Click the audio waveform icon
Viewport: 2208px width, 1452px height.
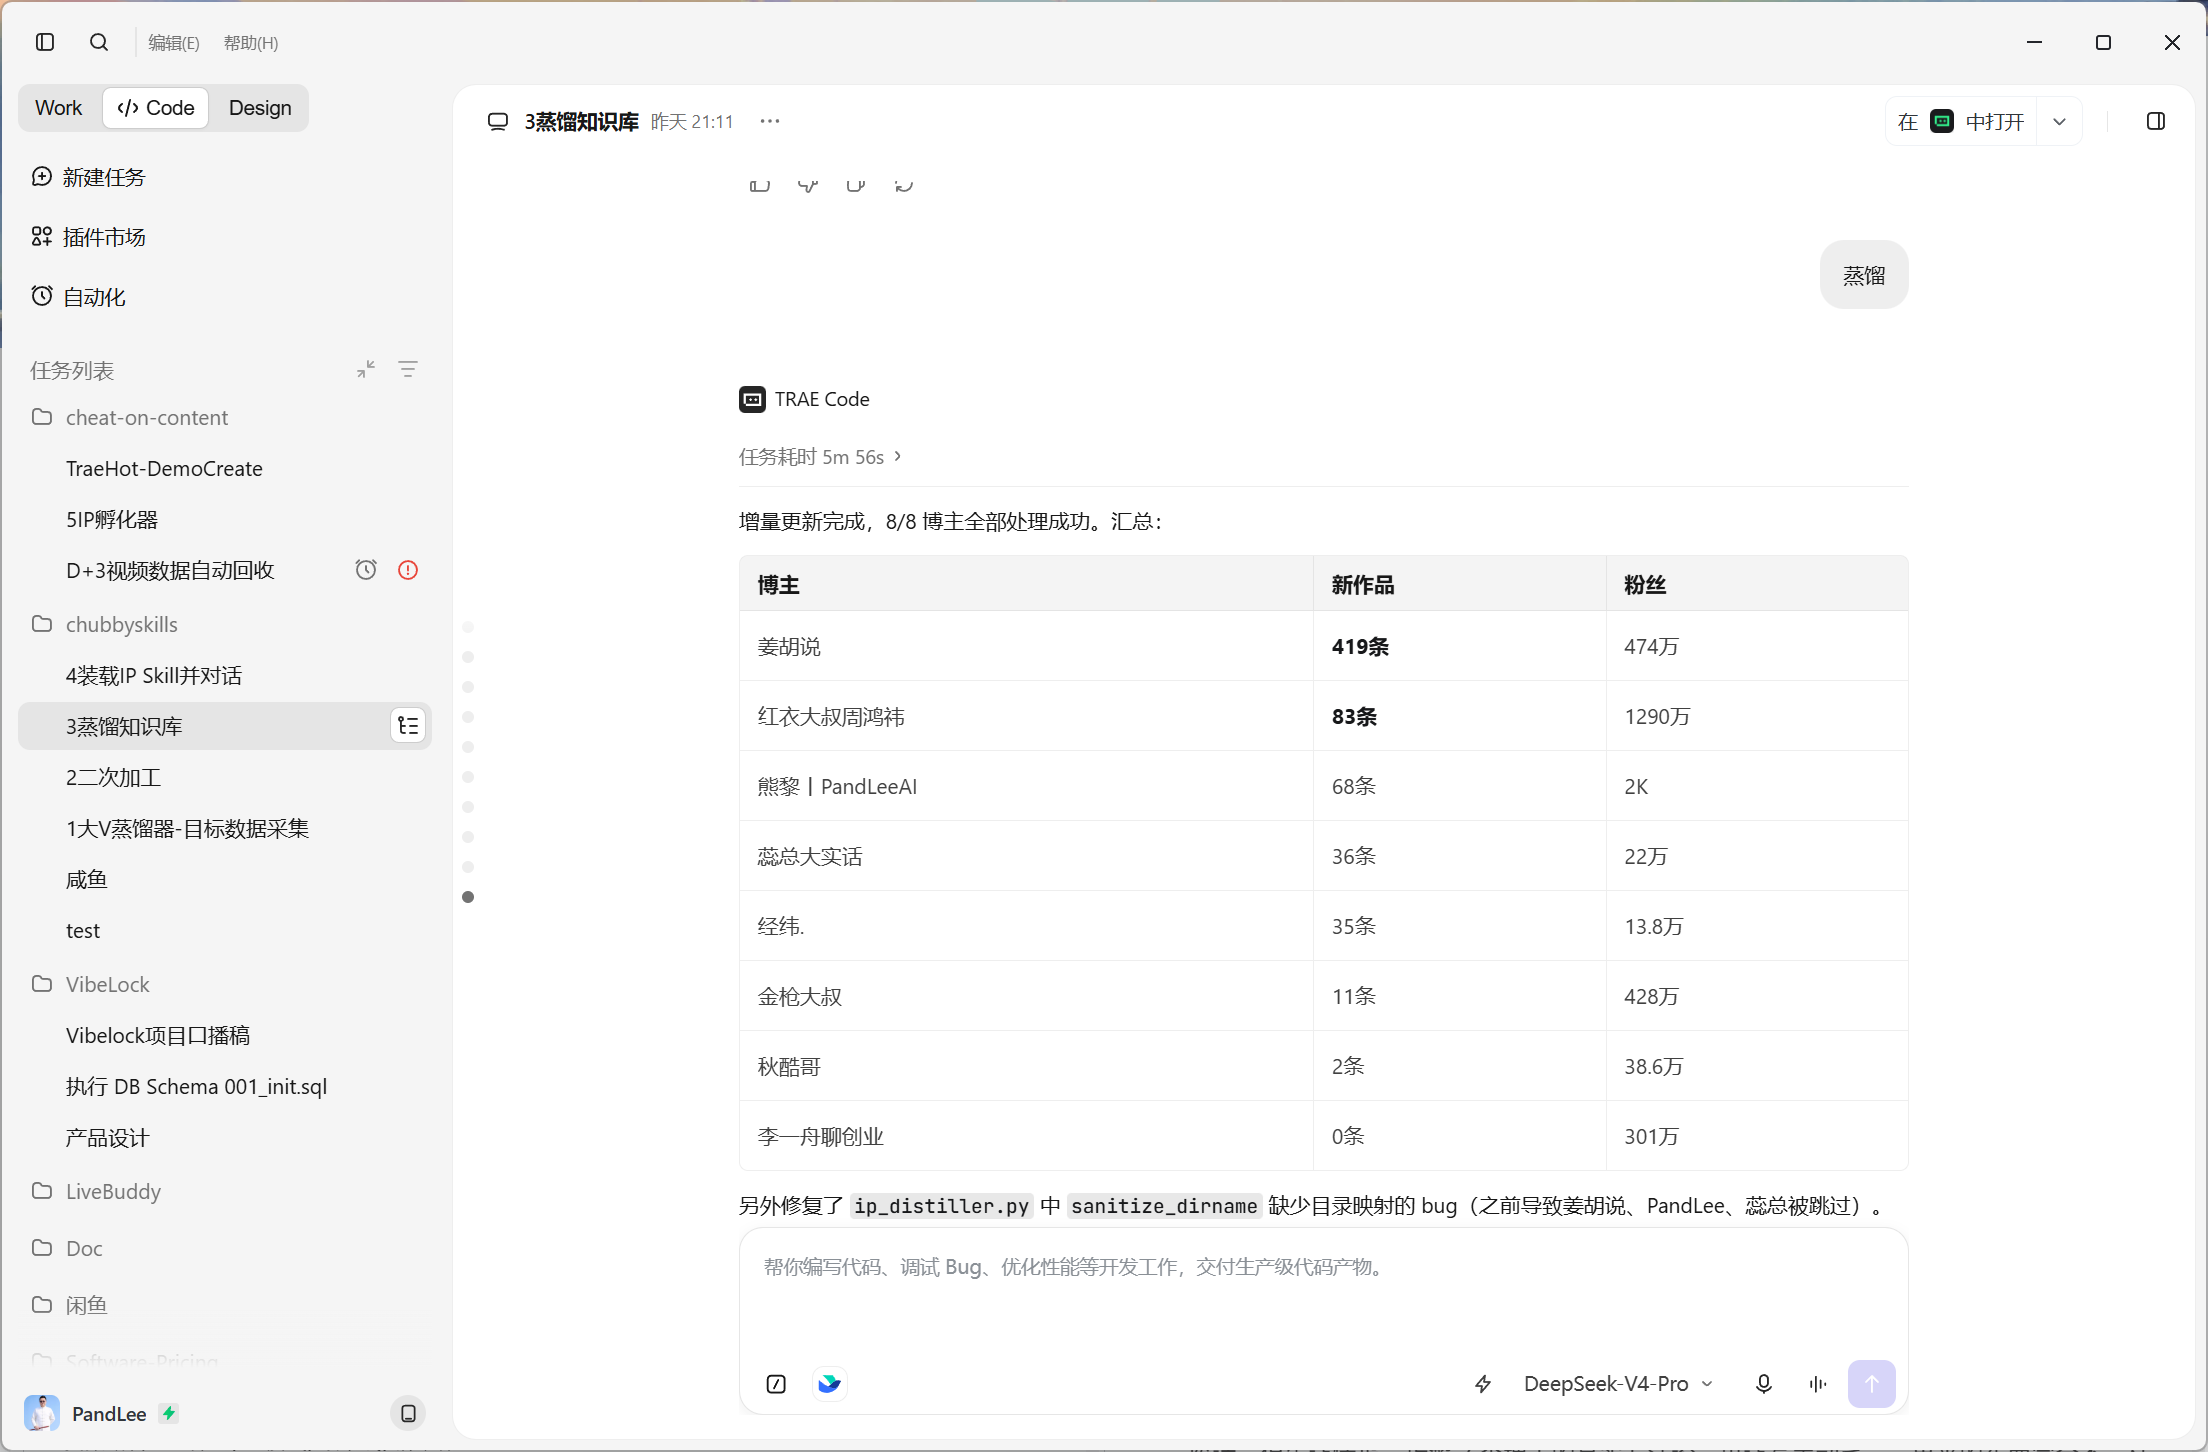click(1818, 1384)
